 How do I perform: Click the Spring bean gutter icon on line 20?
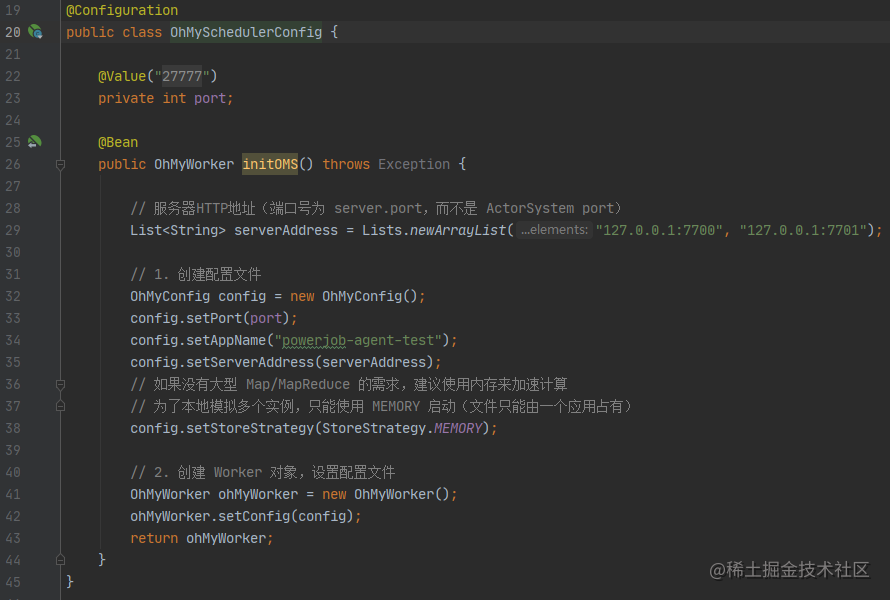(x=35, y=32)
